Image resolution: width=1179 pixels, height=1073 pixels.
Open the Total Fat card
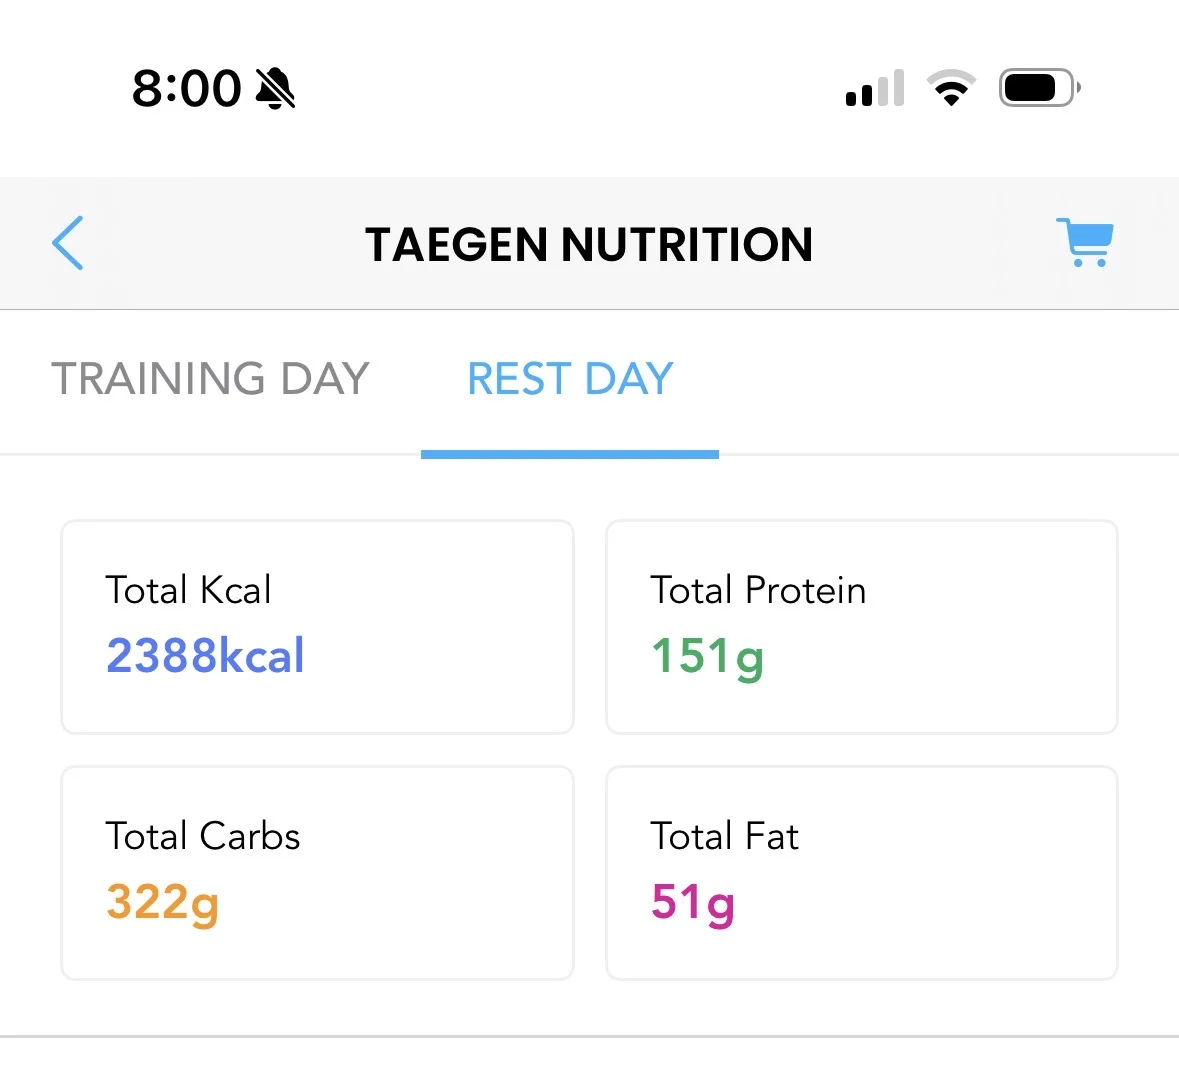862,873
